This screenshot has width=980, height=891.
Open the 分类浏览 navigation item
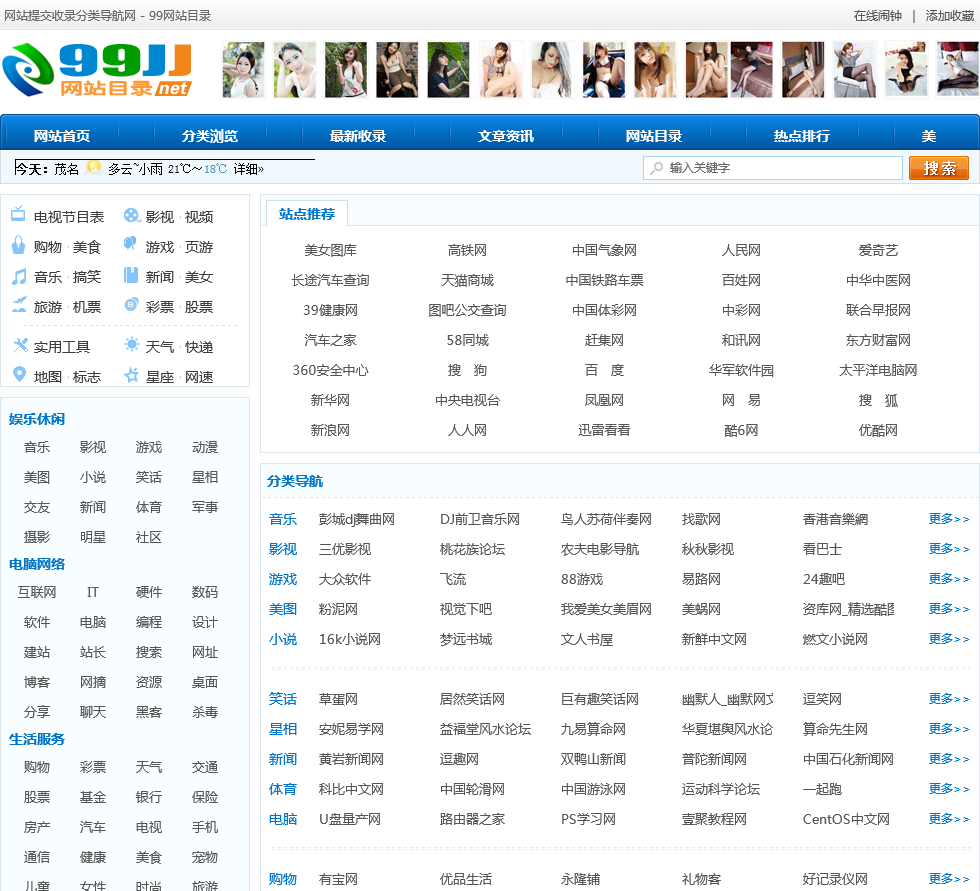click(x=210, y=136)
